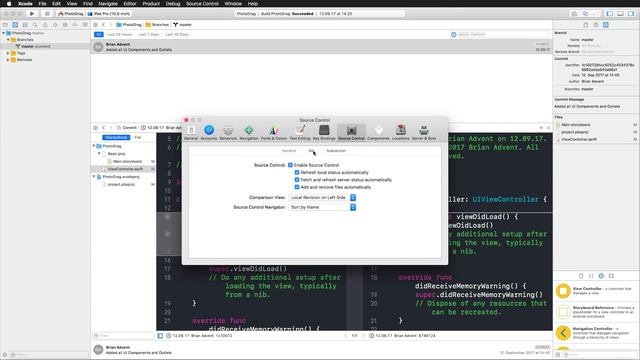Viewport: 640px width, 360px height.
Task: Hide the right inspector panel
Action: click(631, 13)
